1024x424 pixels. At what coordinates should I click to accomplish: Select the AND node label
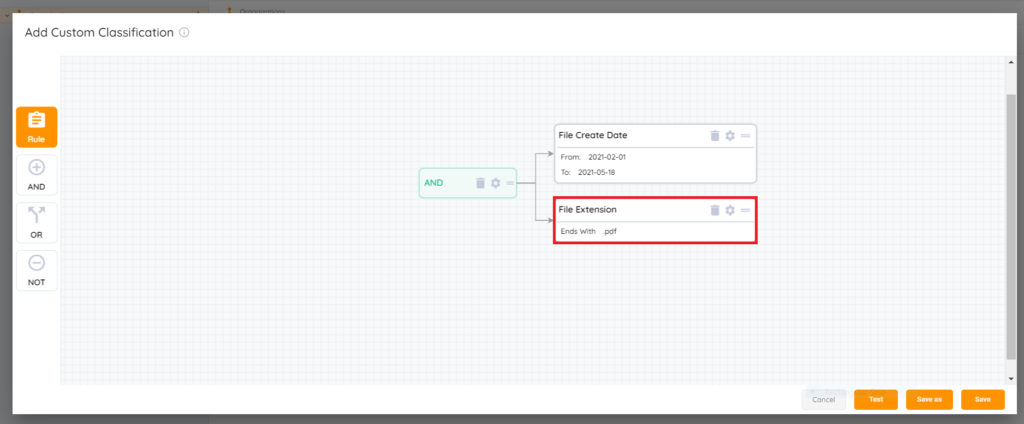434,183
